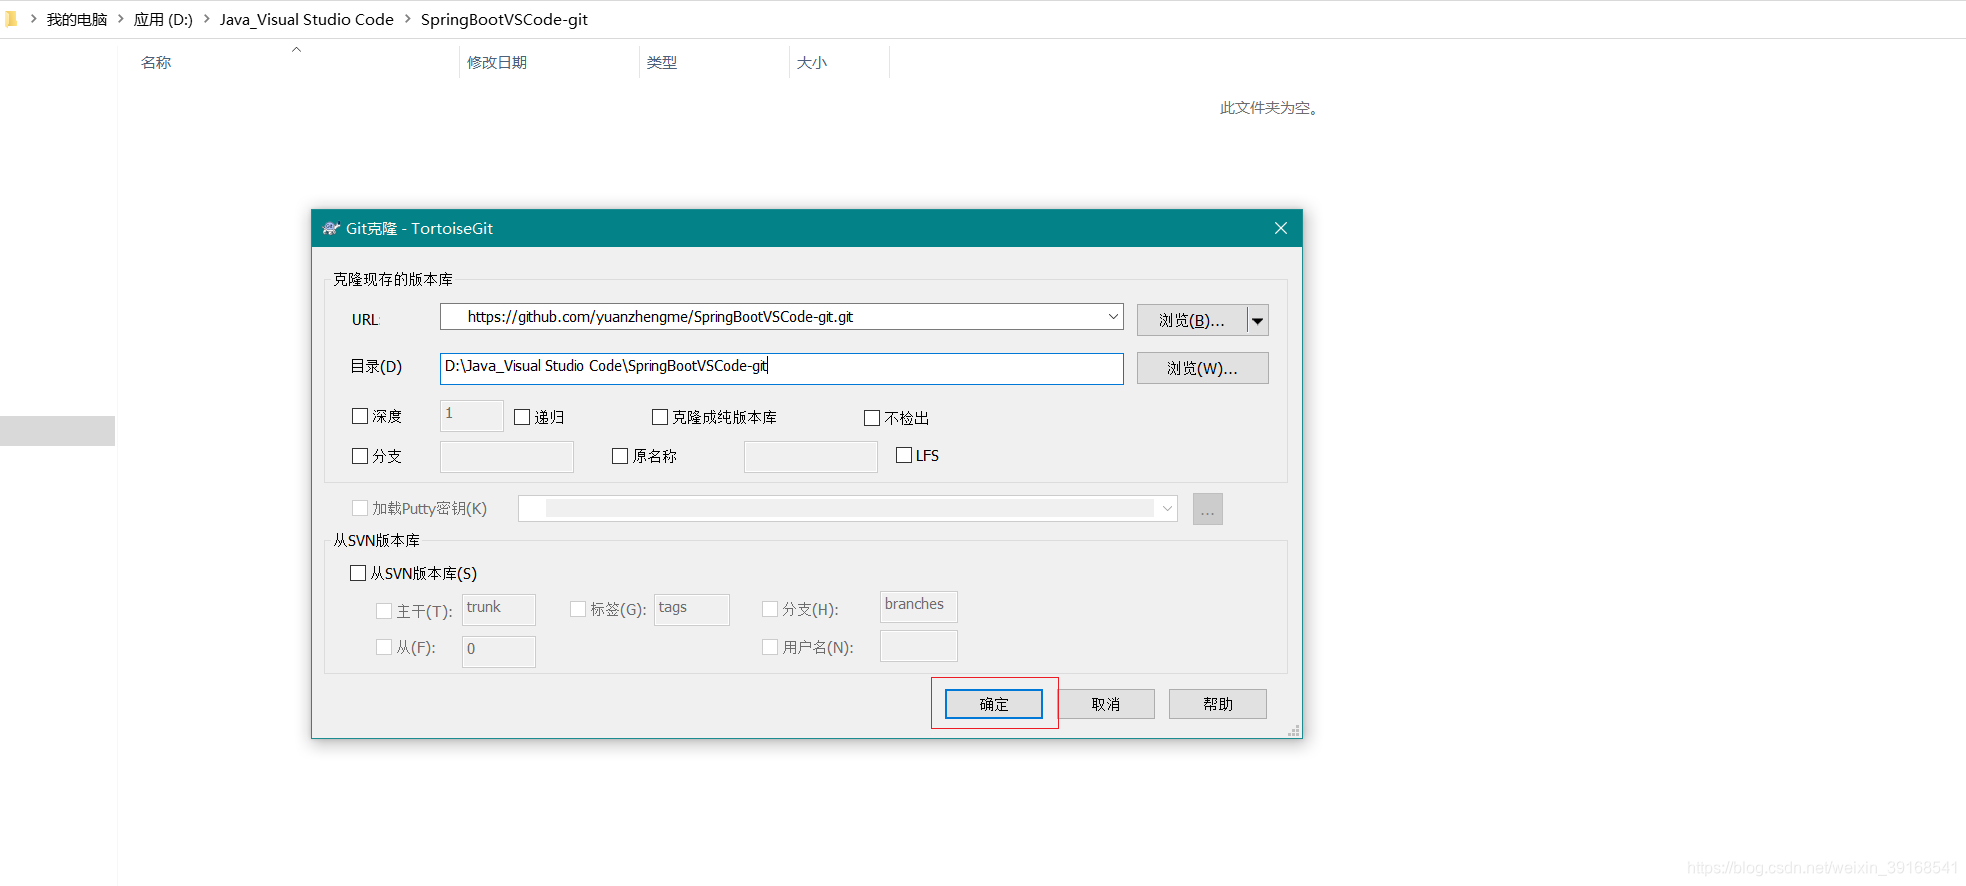Toggle the 加载Putty密钥(K) checkbox
Image resolution: width=1966 pixels, height=886 pixels.
(x=360, y=508)
